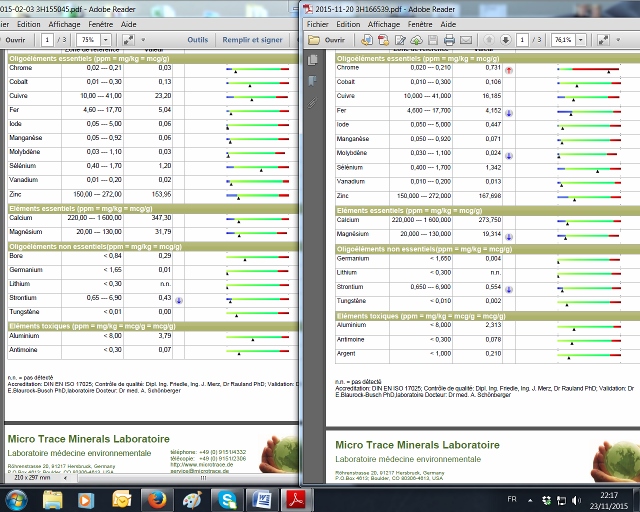640x512 pixels.
Task: Open the Affichage menu in right window
Action: pyautogui.click(x=384, y=24)
